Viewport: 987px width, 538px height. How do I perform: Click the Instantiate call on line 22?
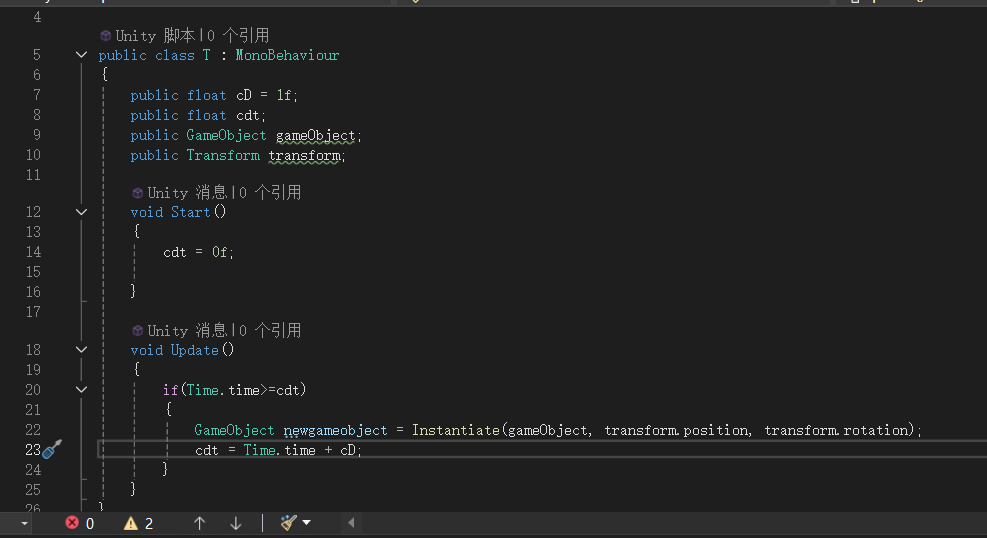[456, 430]
